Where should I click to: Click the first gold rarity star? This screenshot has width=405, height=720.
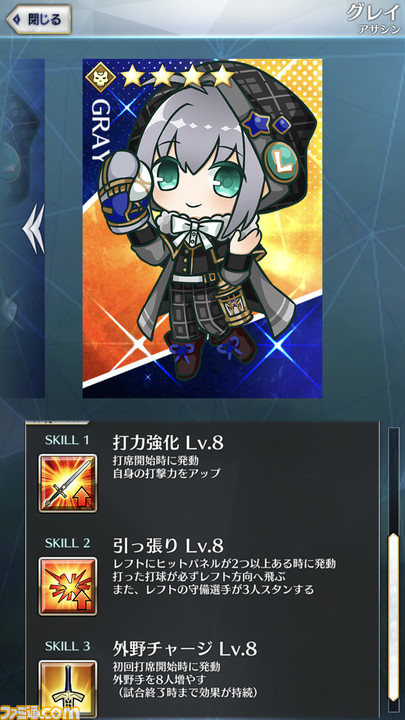point(133,75)
